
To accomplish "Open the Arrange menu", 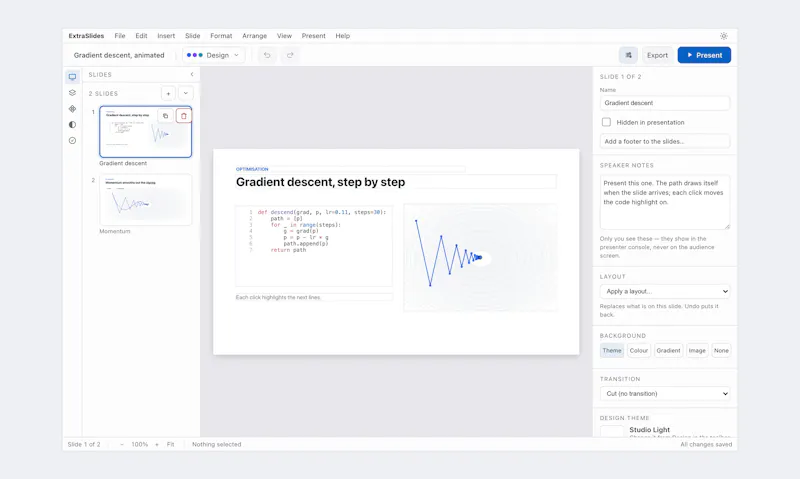I will point(255,36).
